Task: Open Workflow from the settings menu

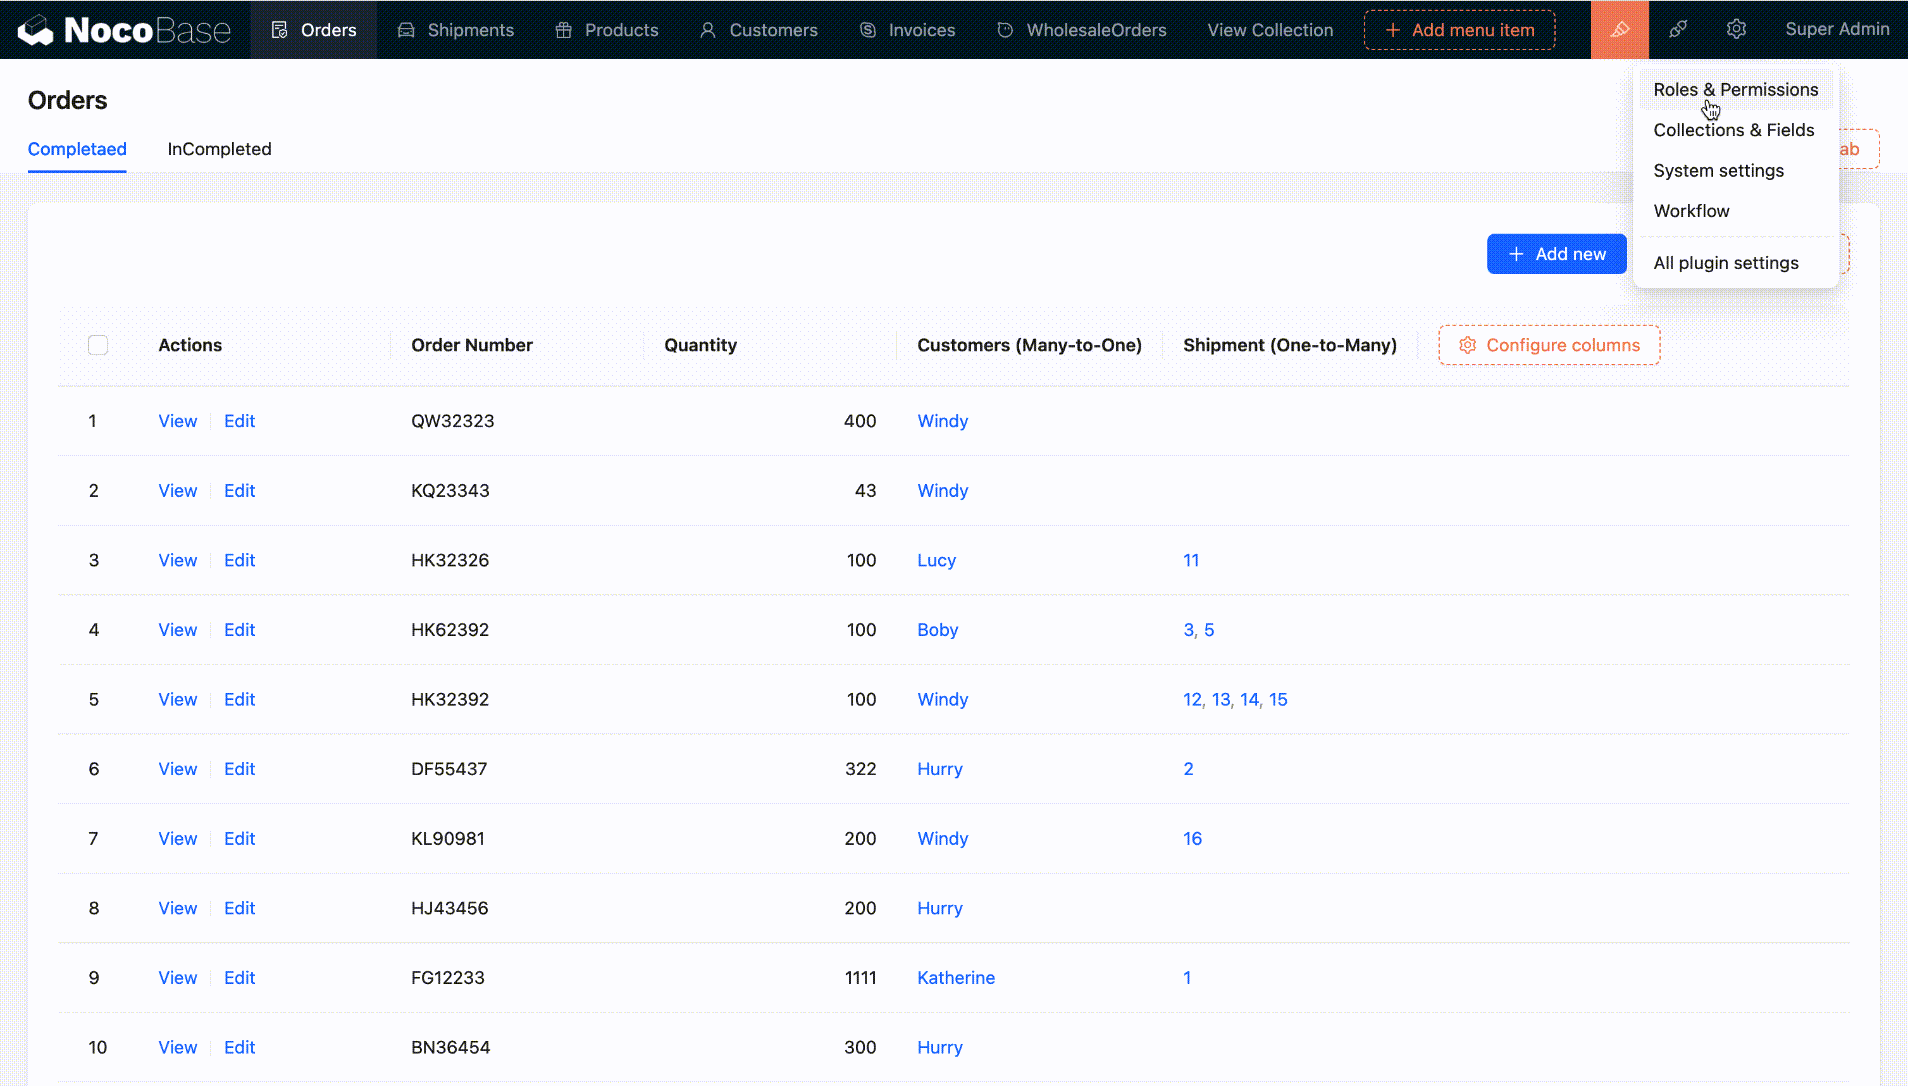Action: click(1691, 211)
